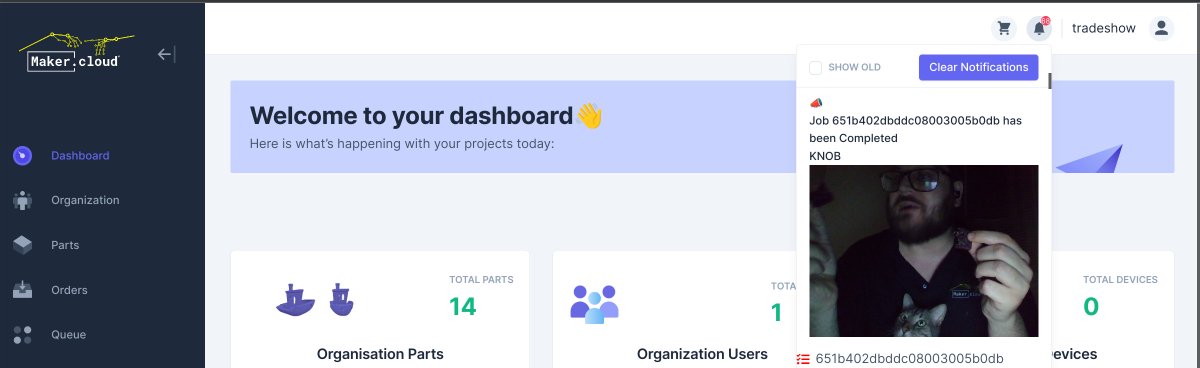The width and height of the screenshot is (1200, 368).
Task: Click the Parts cube icon
Action: coord(23,245)
